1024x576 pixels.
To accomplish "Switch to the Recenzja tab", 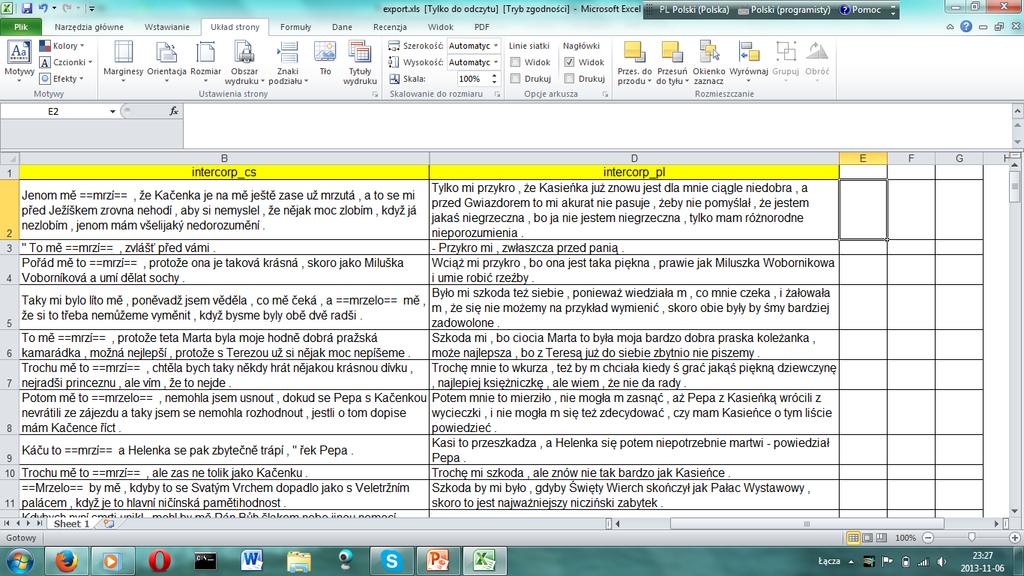I will [x=390, y=27].
